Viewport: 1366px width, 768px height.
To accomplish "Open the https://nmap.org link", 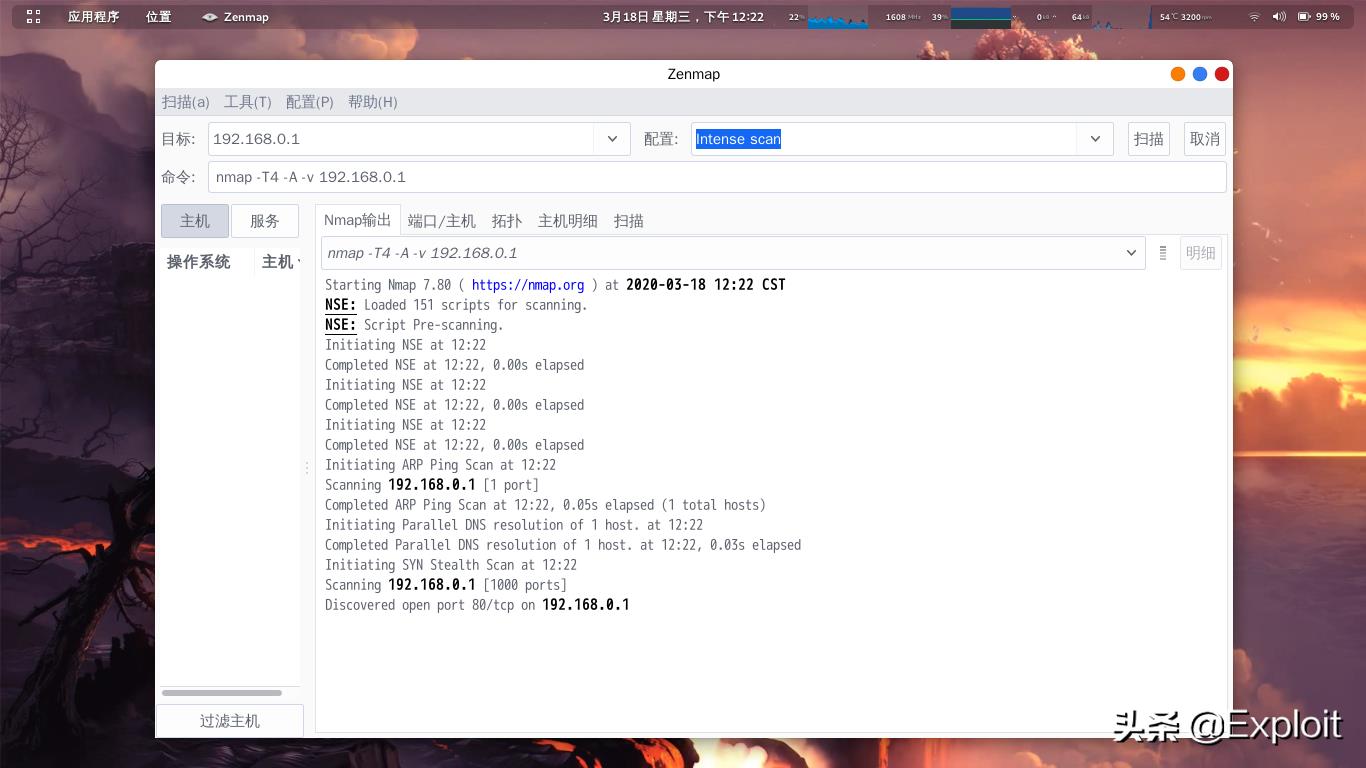I will pos(527,285).
